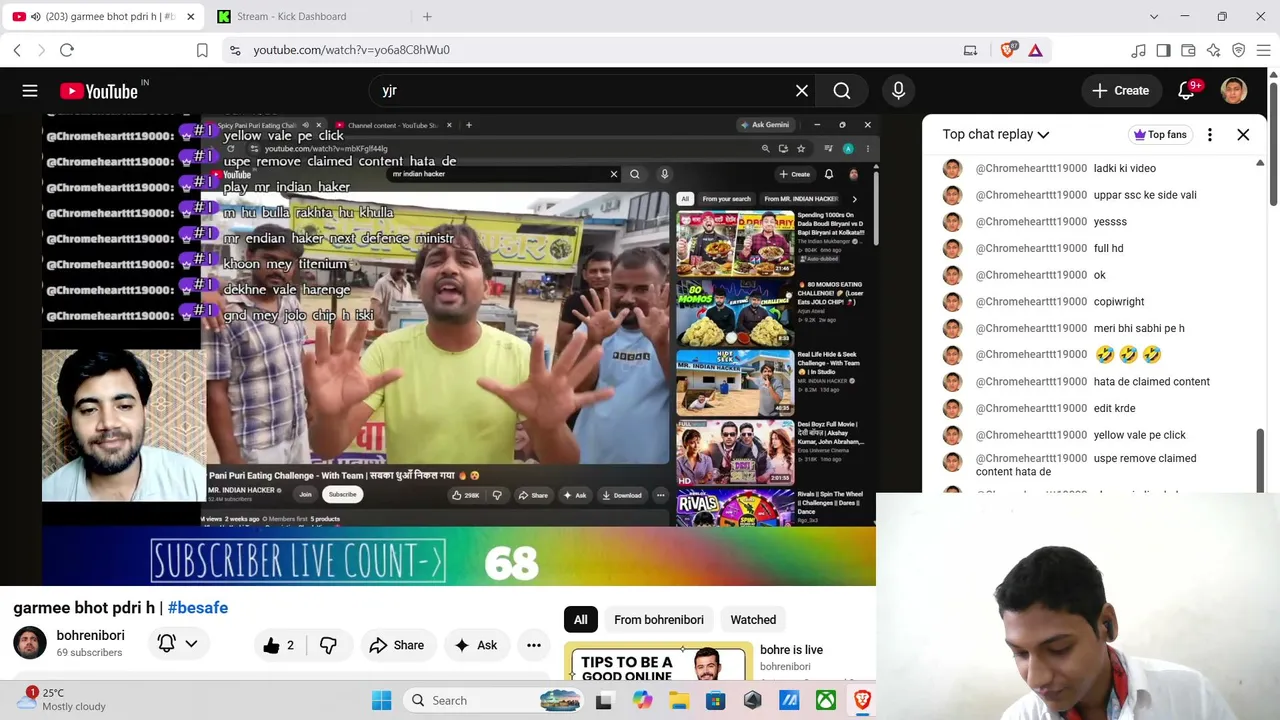Close the garmee bhot pdri h tab

coord(190,16)
